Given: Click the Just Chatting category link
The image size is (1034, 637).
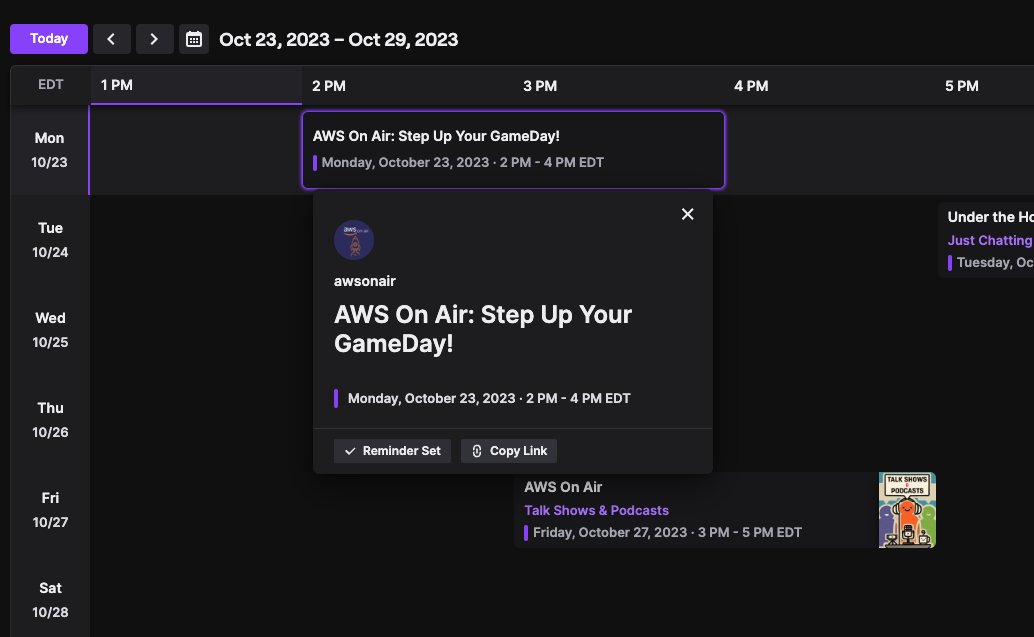Looking at the screenshot, I should (989, 241).
